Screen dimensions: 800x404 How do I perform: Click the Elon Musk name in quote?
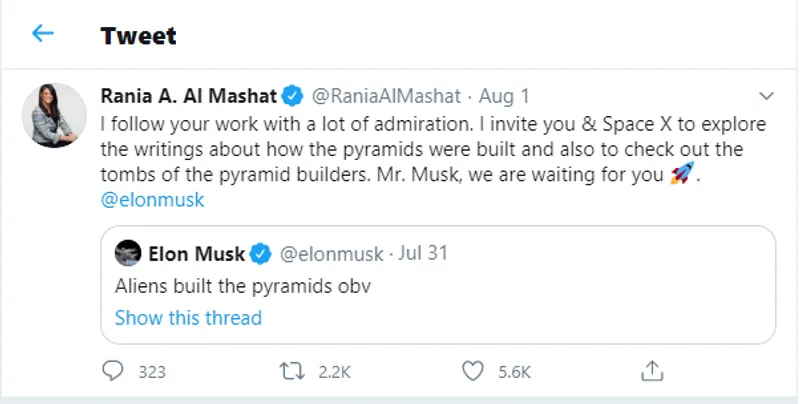coord(195,252)
